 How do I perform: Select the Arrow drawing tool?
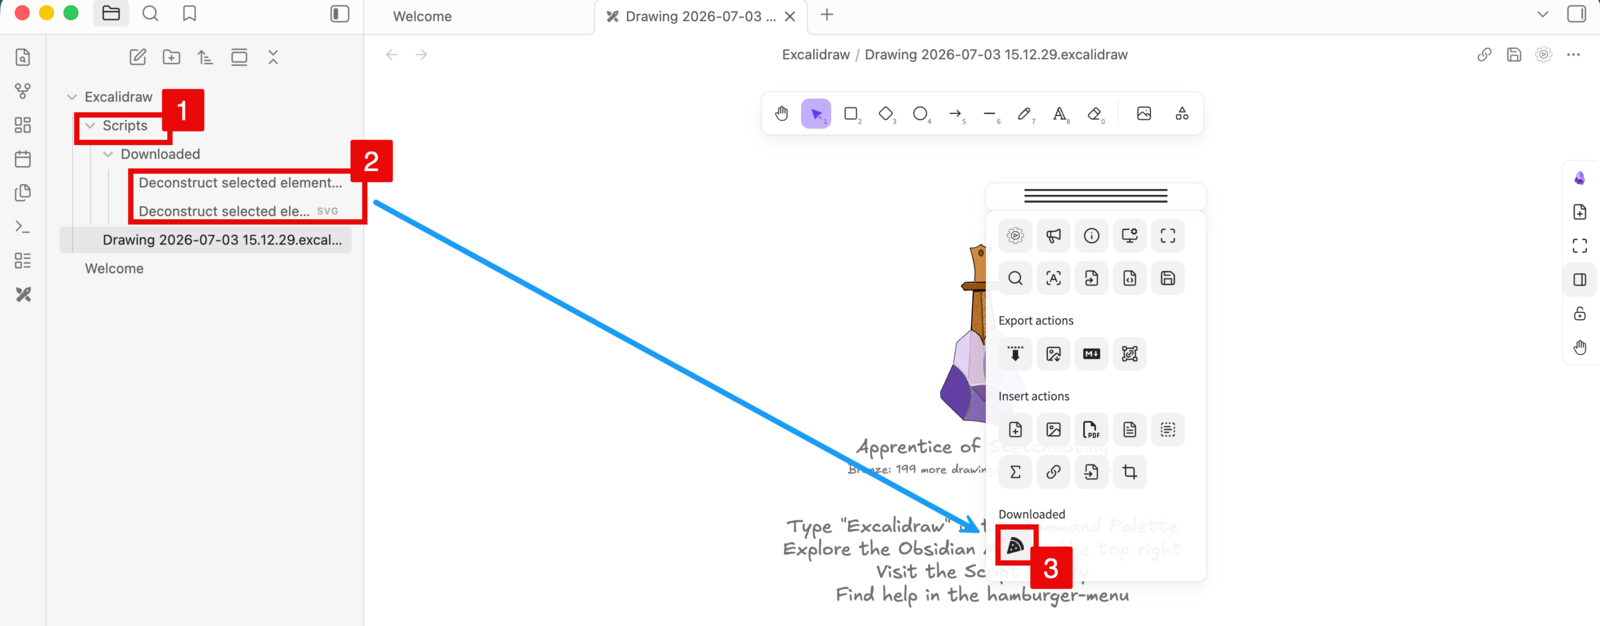[x=956, y=114]
